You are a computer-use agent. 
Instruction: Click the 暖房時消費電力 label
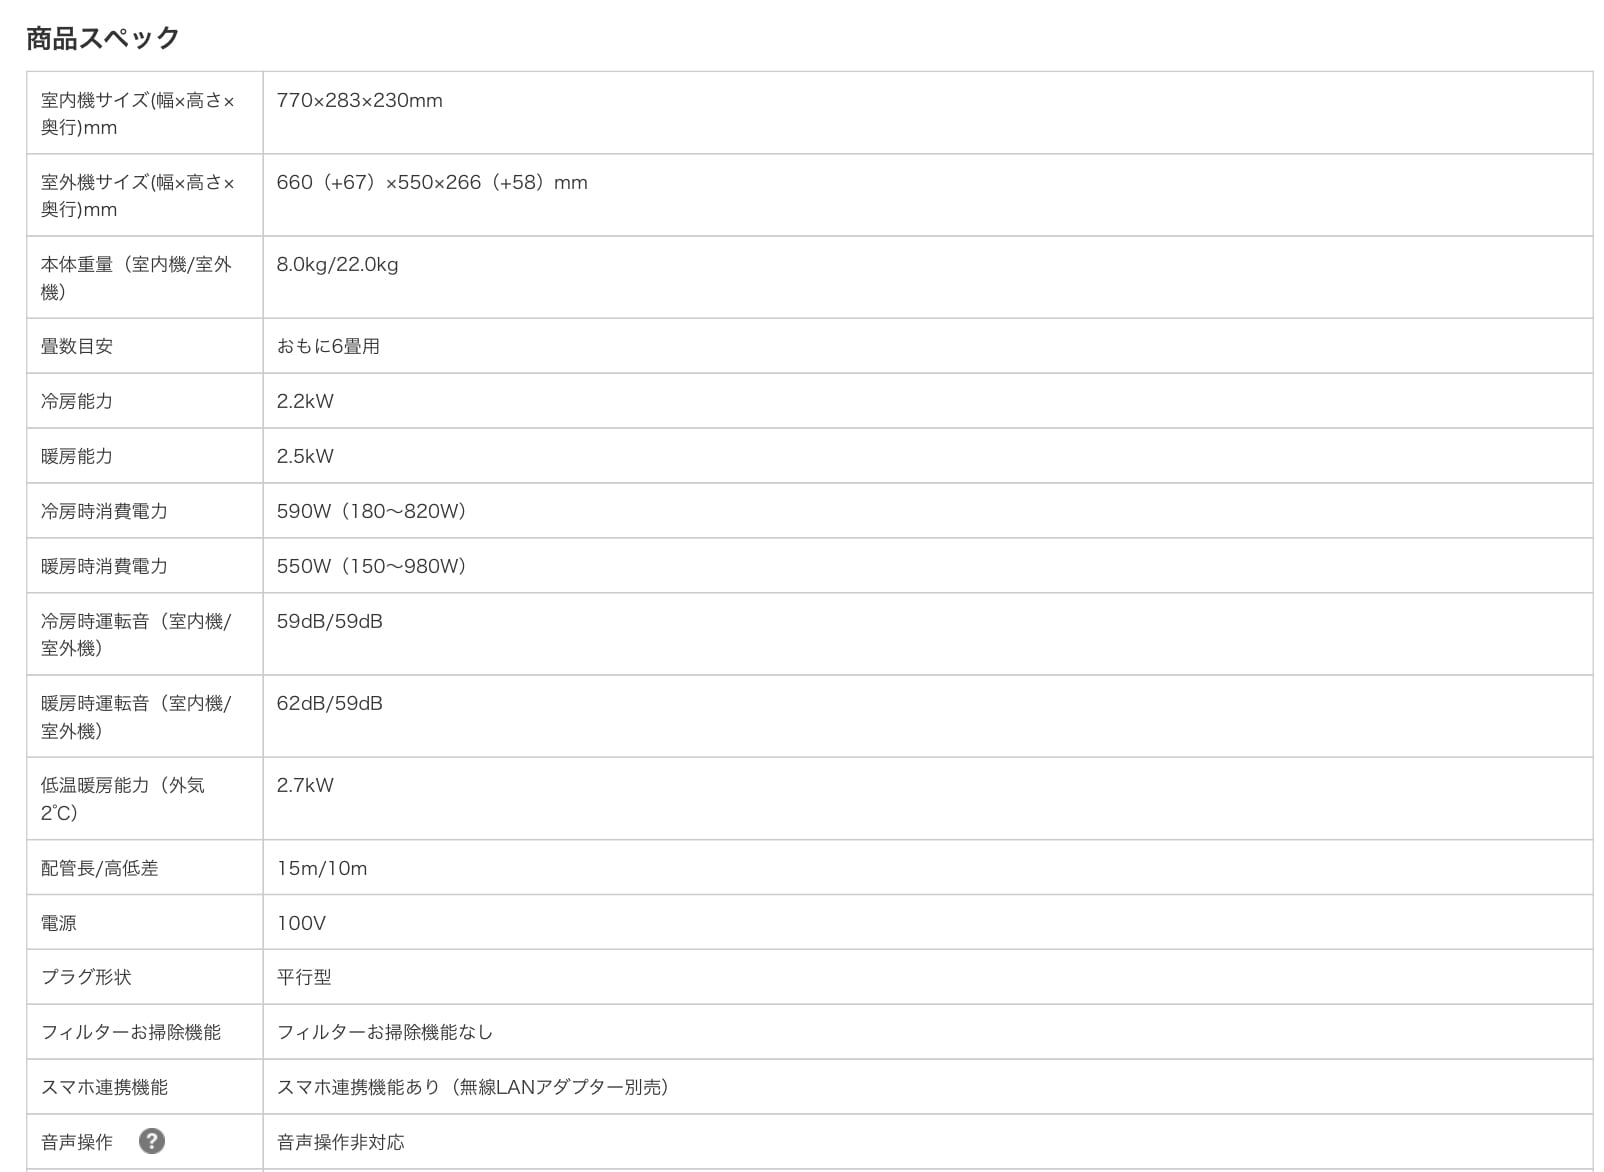pos(104,566)
